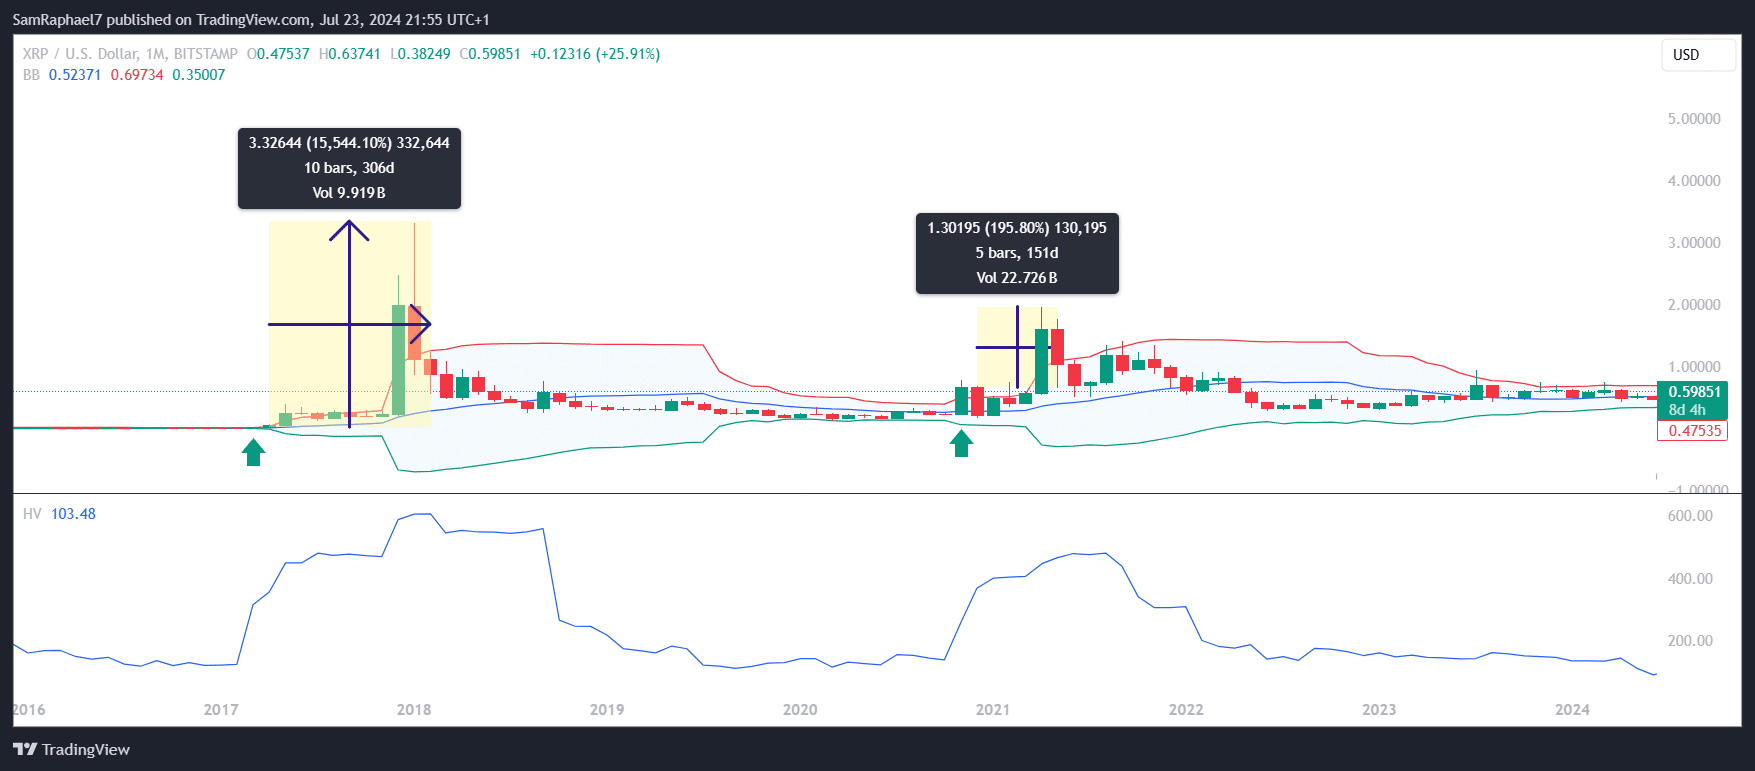Click the BB basis value 0.52371

pyautogui.click(x=75, y=75)
